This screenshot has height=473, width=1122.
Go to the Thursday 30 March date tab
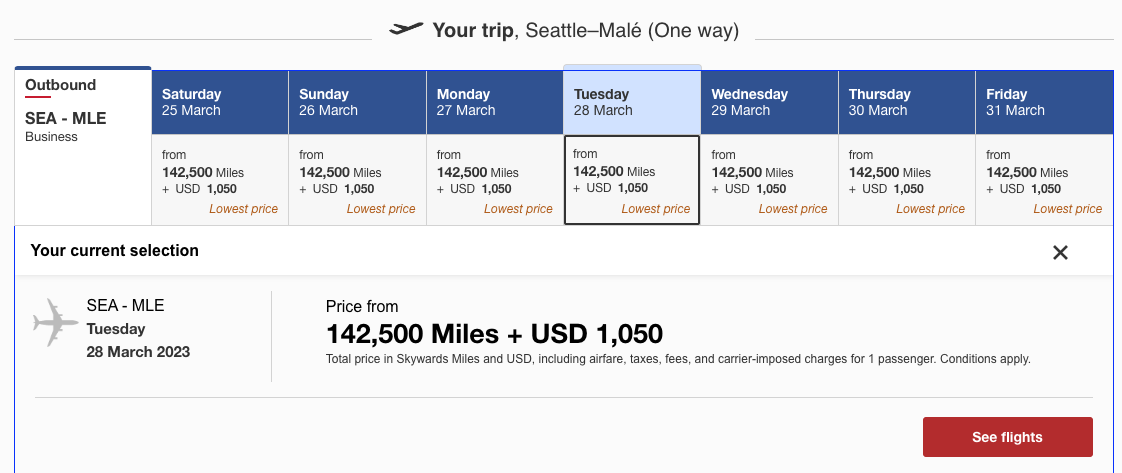pyautogui.click(x=906, y=102)
